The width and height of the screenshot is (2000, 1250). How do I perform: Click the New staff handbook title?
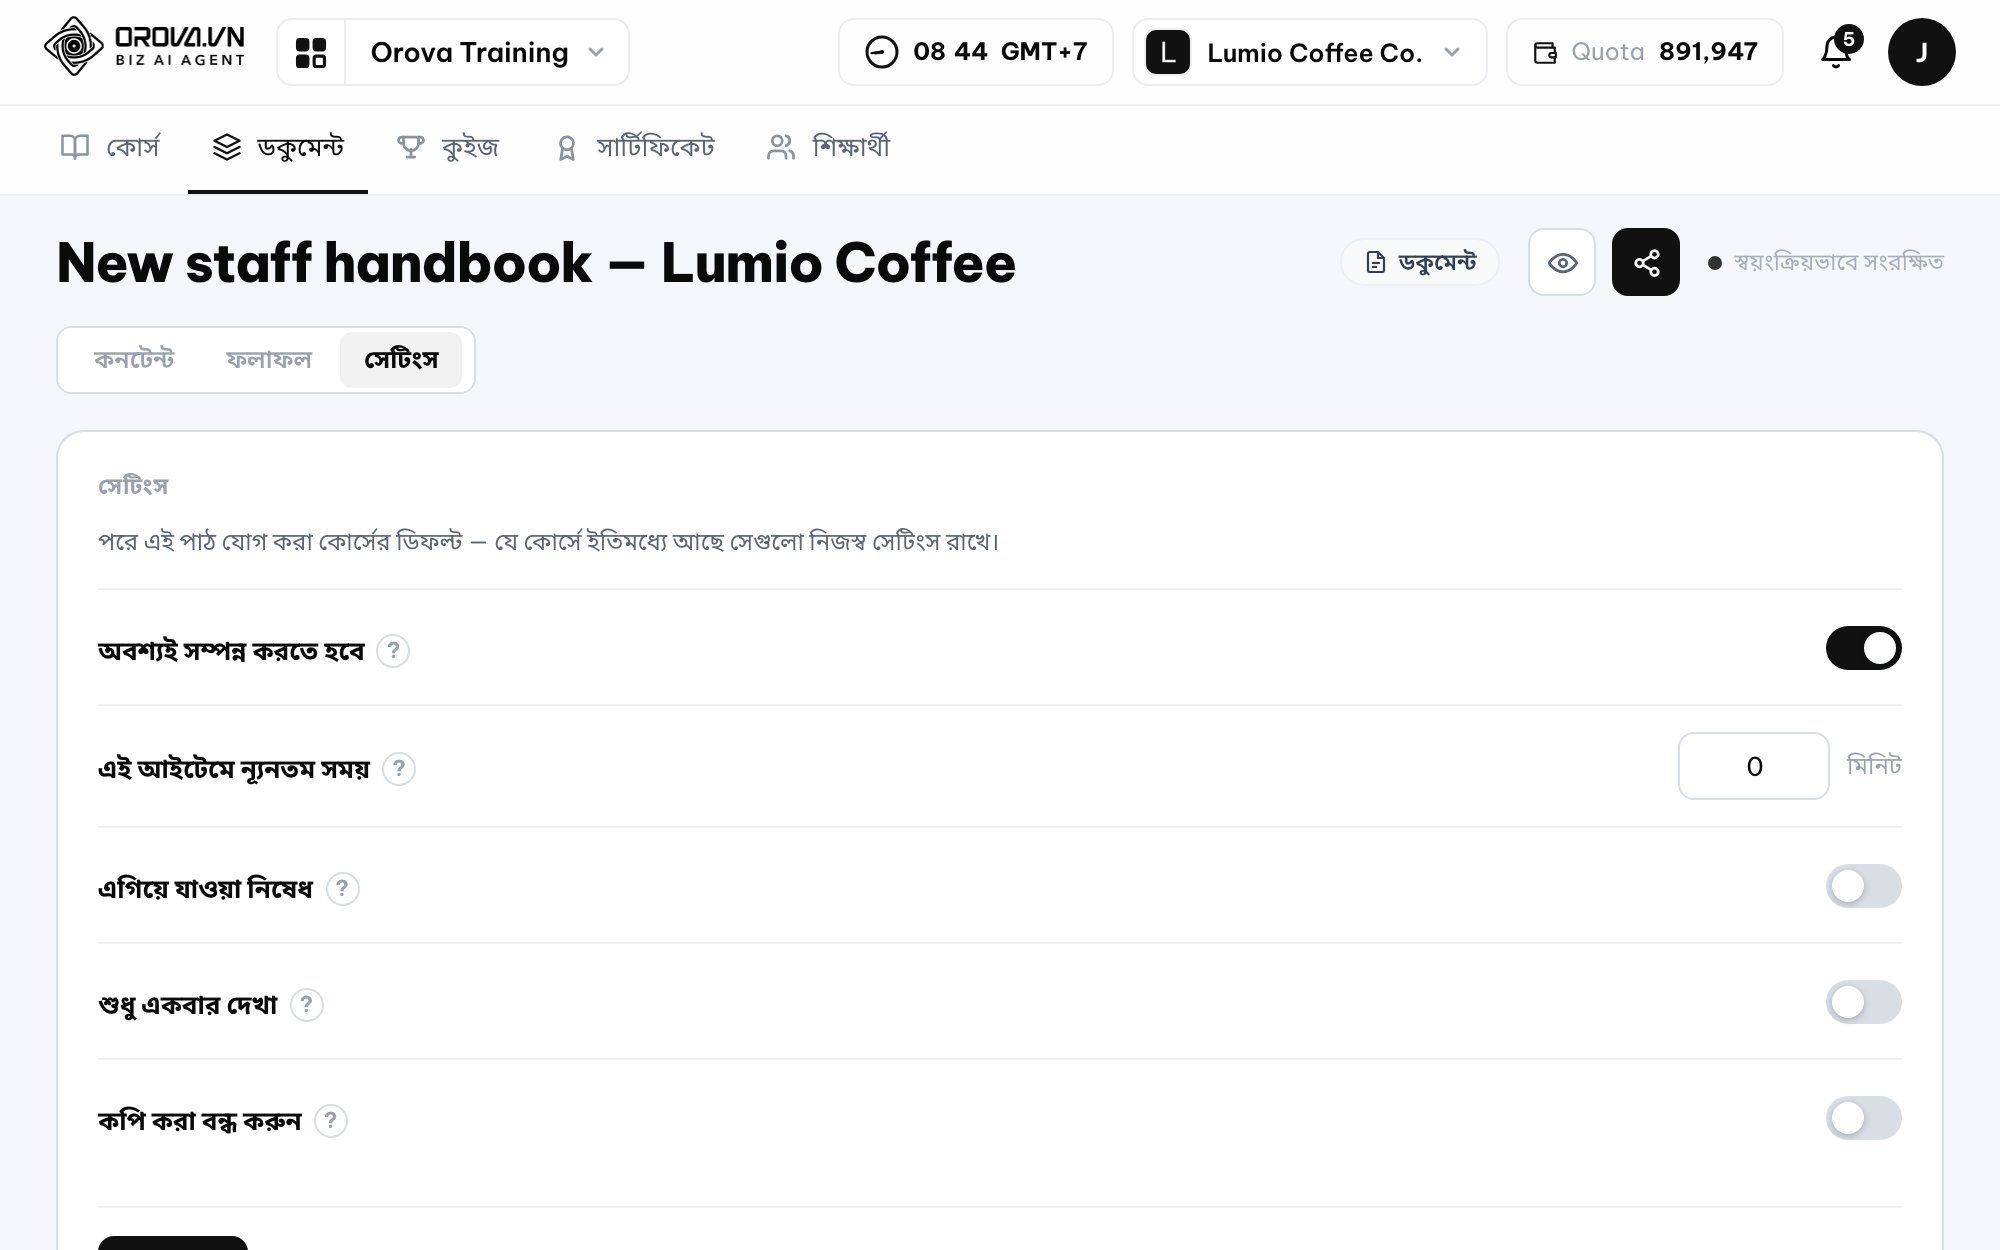tap(536, 263)
